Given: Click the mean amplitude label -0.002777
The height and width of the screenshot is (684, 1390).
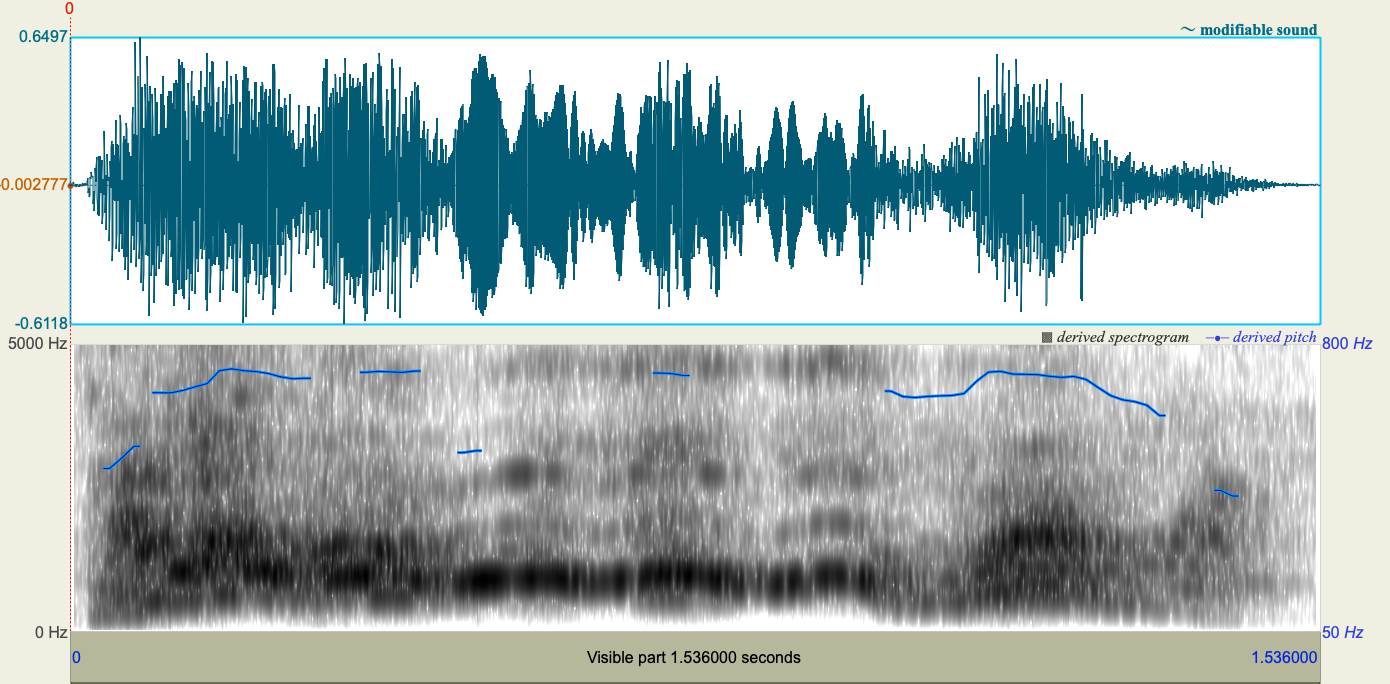Looking at the screenshot, I should point(31,183).
